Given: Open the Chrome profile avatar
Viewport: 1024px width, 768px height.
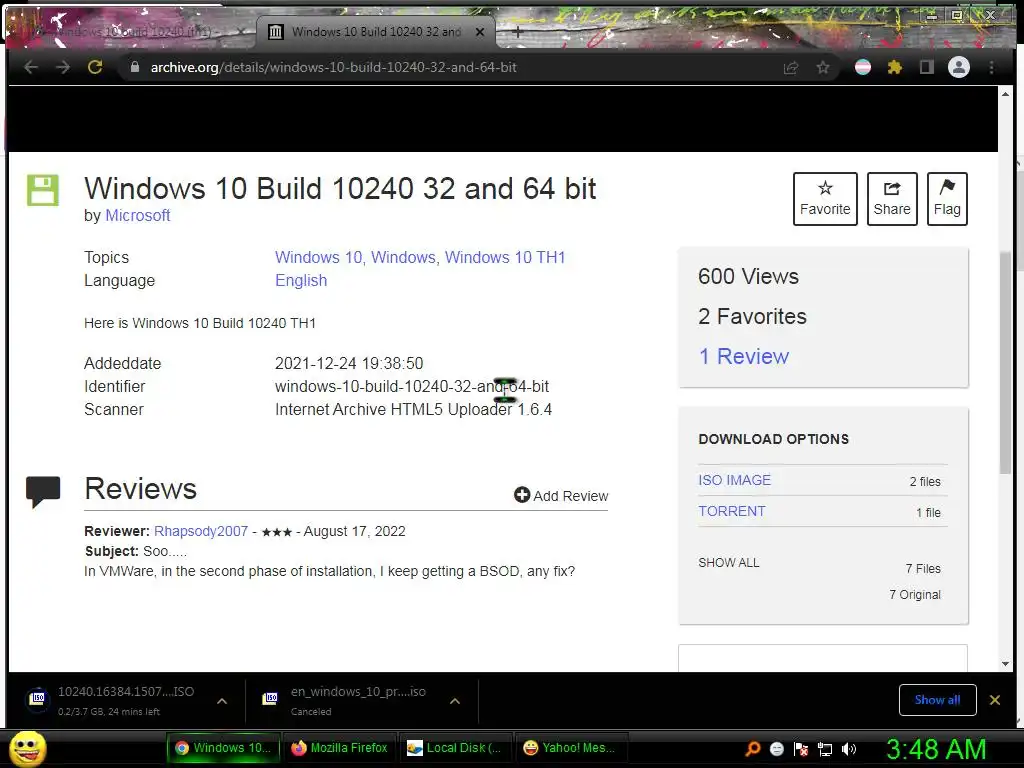Looking at the screenshot, I should (959, 67).
